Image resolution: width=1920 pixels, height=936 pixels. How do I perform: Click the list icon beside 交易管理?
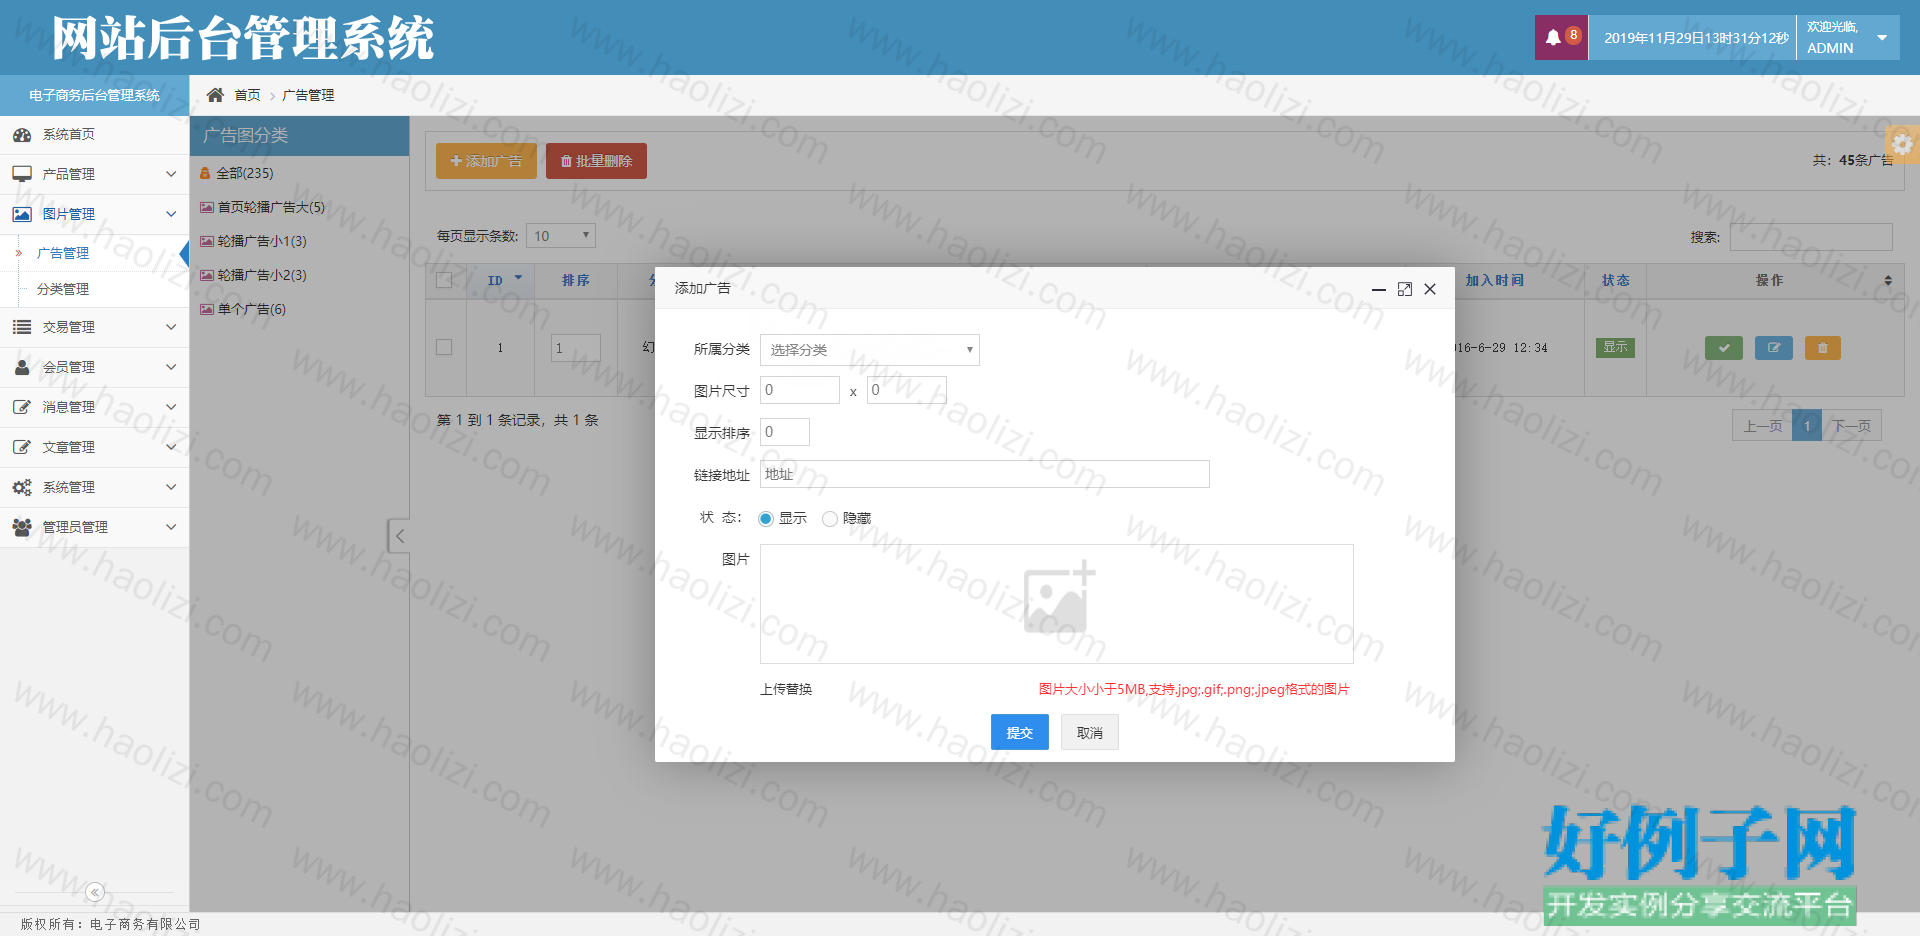pyautogui.click(x=22, y=327)
